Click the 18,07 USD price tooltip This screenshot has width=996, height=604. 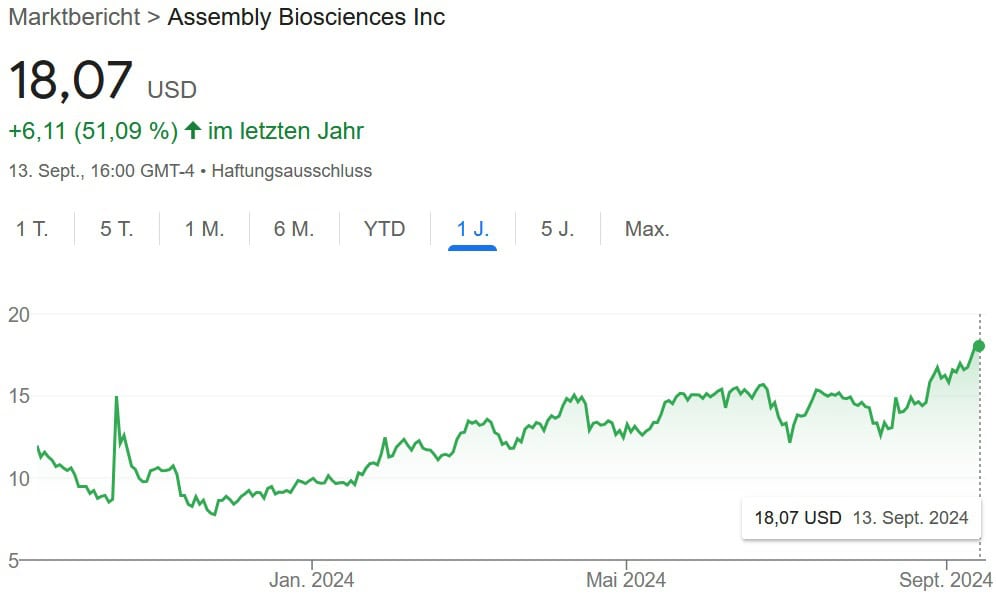[860, 518]
